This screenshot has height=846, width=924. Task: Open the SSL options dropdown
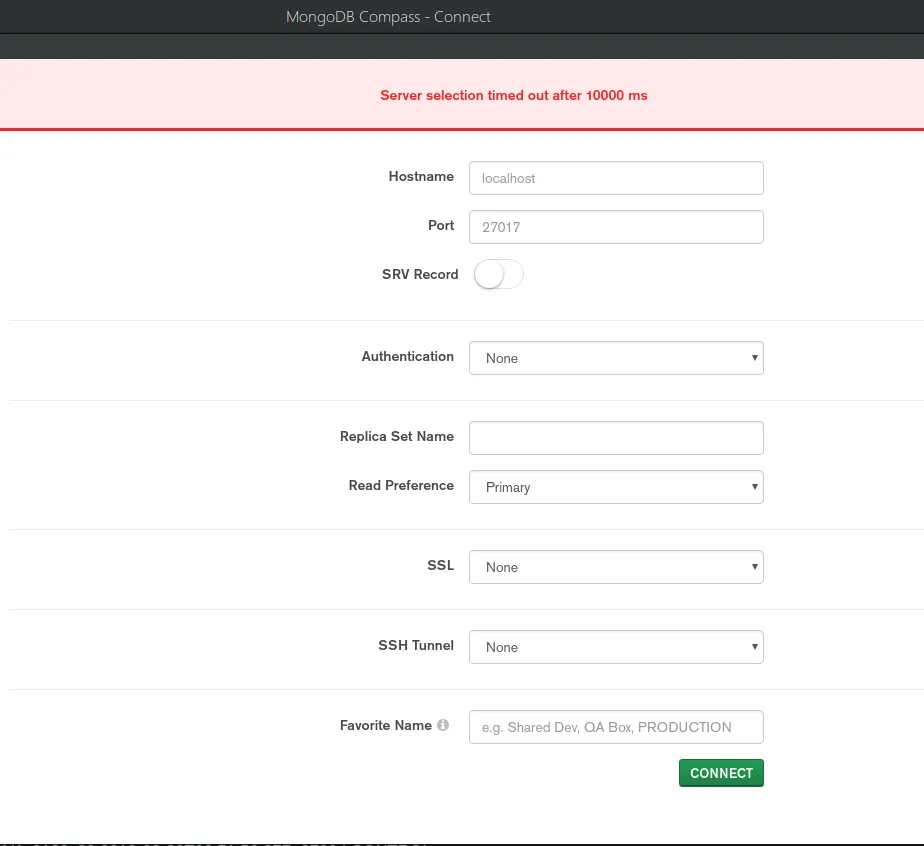[x=616, y=567]
